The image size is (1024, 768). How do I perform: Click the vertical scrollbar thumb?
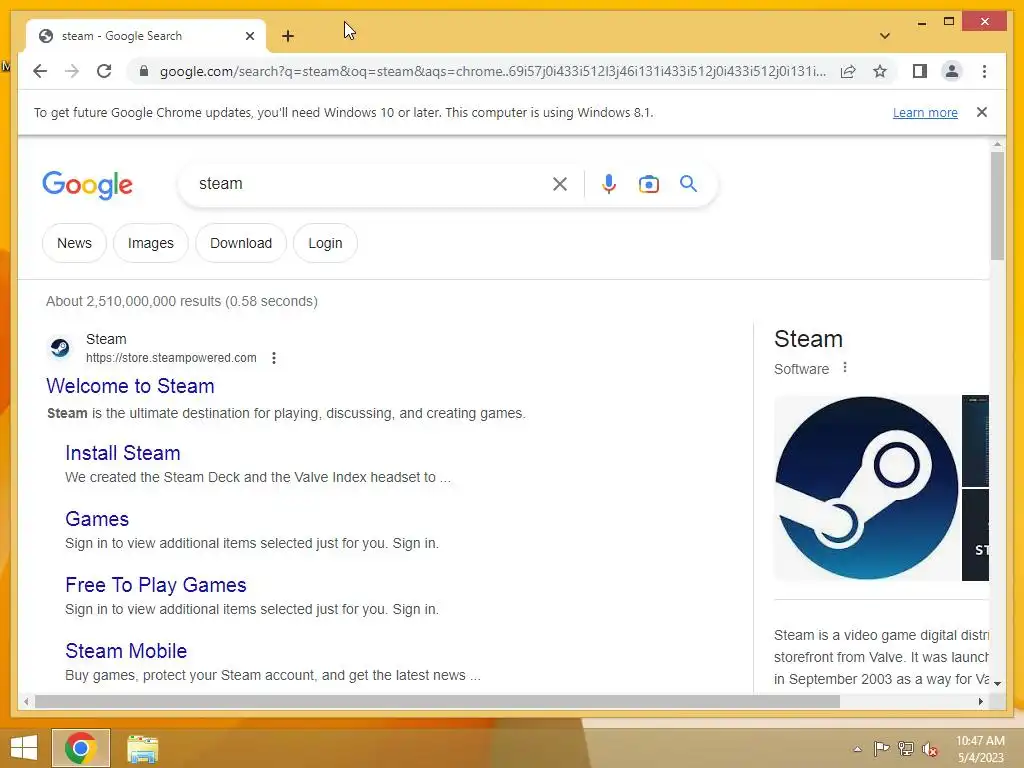tap(997, 206)
